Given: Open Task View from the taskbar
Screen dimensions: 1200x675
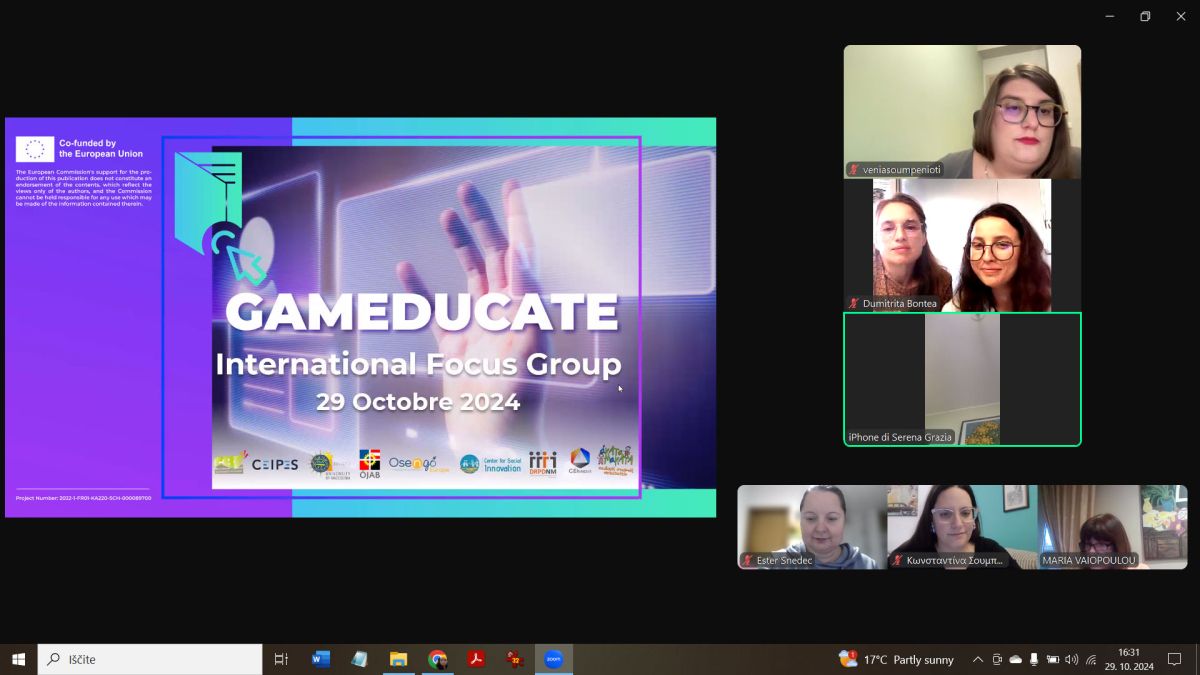Looking at the screenshot, I should pyautogui.click(x=281, y=659).
